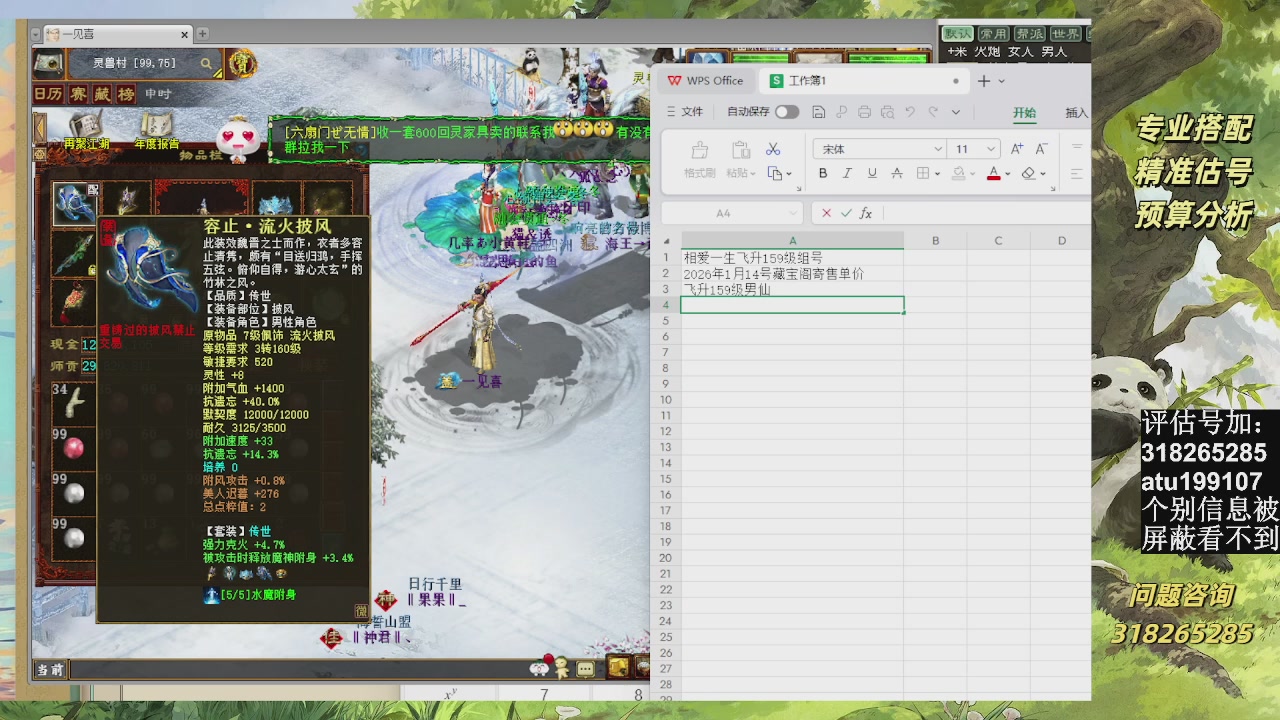Screen dimensions: 1280x720
Task: Open the world map icon in game
Action: pos(48,63)
